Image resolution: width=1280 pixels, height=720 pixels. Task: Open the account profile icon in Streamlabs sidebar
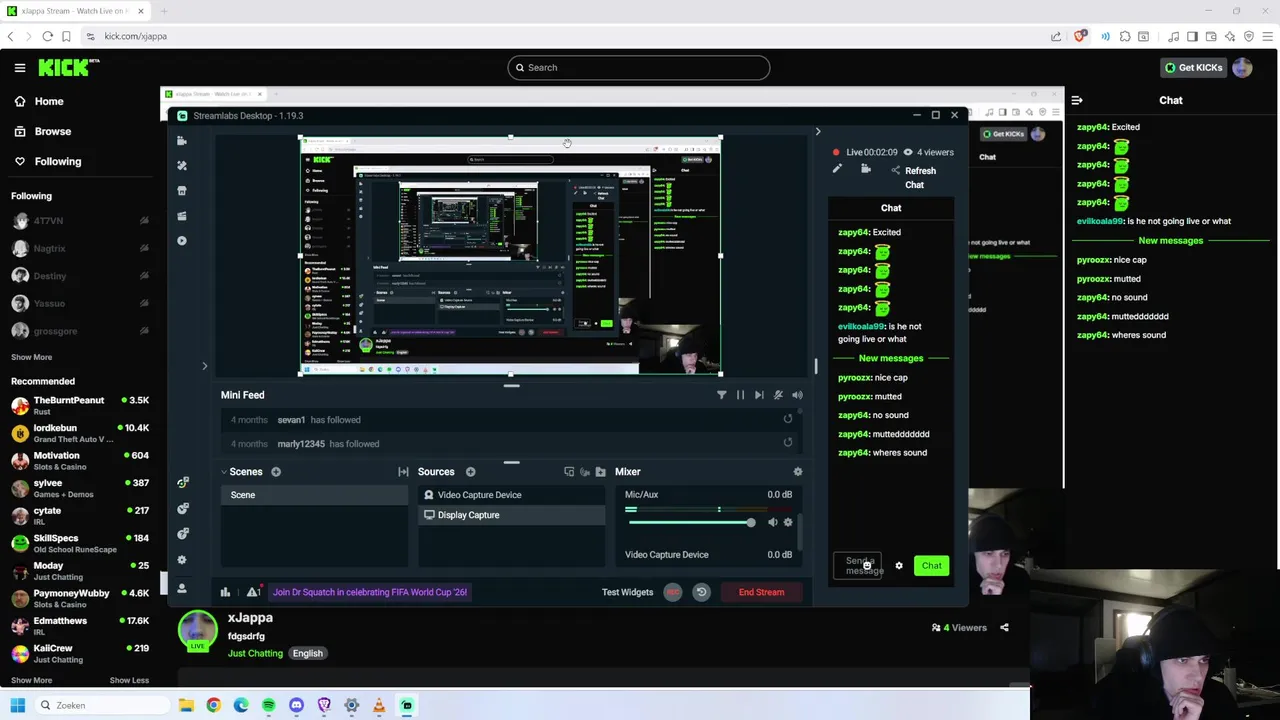click(x=182, y=588)
